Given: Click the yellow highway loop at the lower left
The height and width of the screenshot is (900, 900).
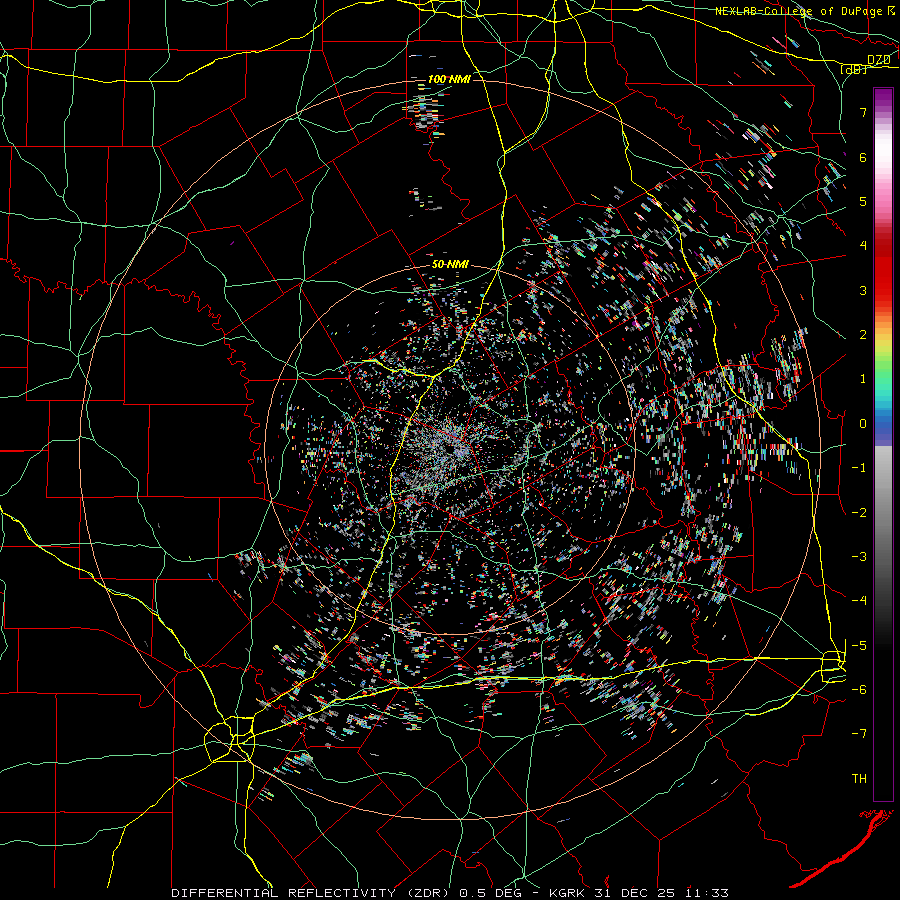Looking at the screenshot, I should (x=230, y=739).
